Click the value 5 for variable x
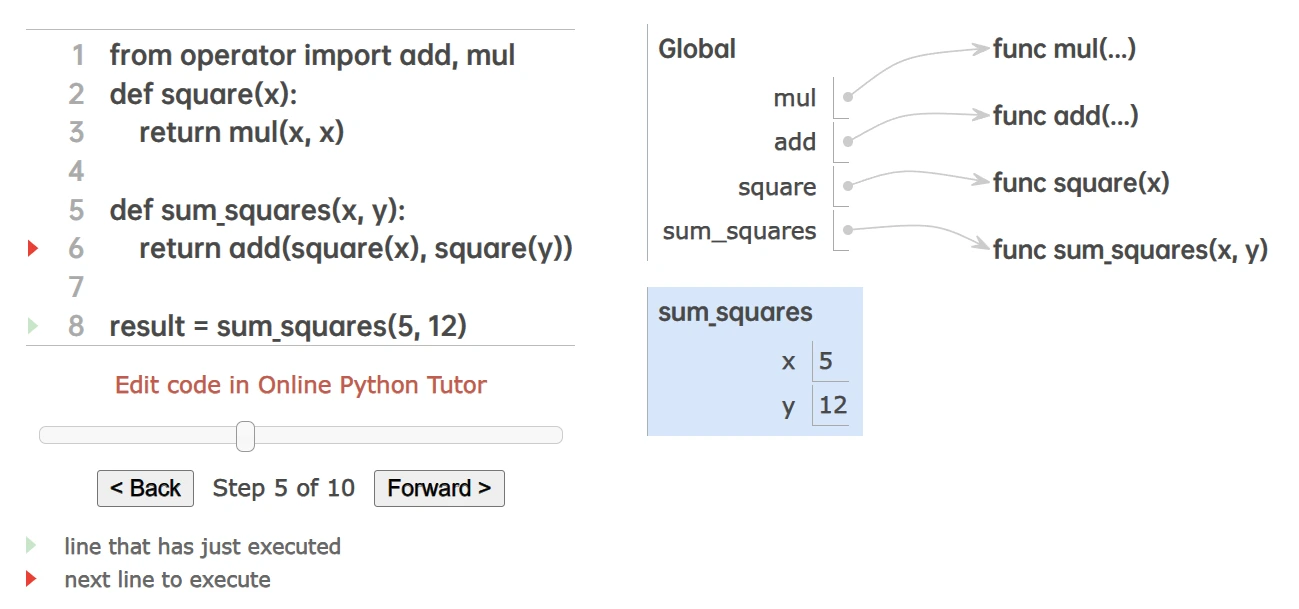 [826, 360]
